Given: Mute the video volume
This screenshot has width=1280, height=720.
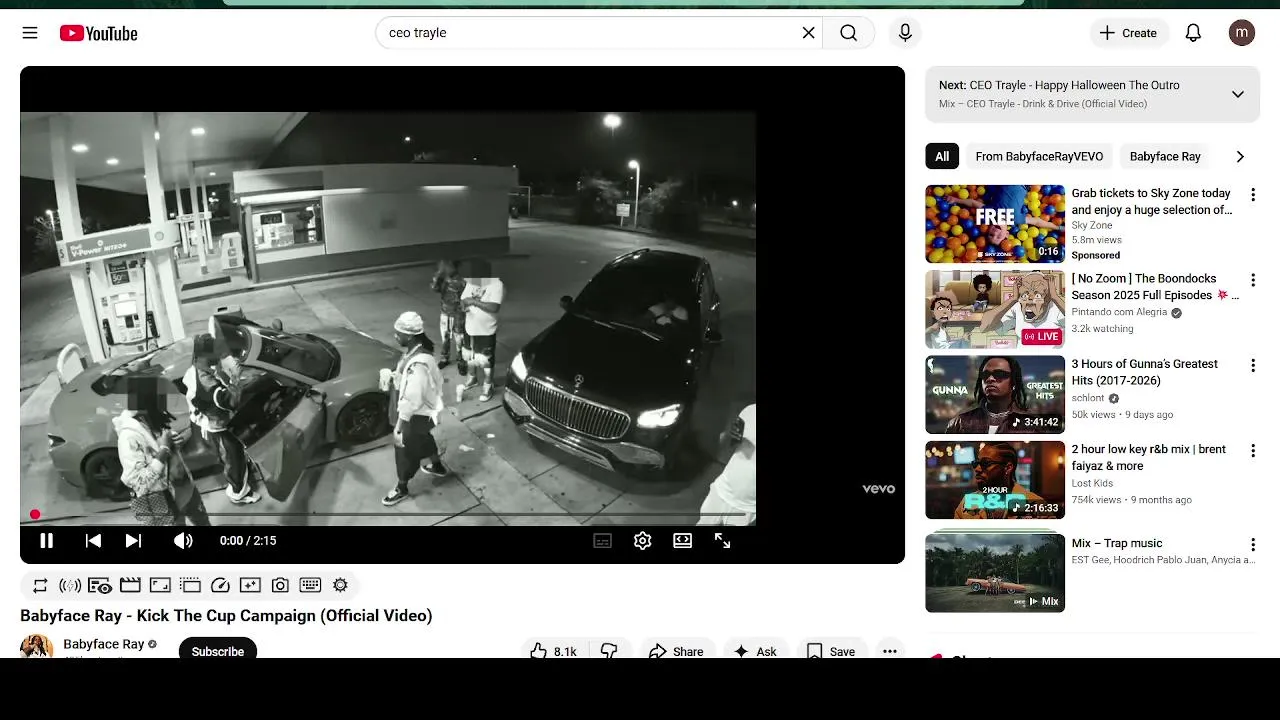Looking at the screenshot, I should point(183,540).
